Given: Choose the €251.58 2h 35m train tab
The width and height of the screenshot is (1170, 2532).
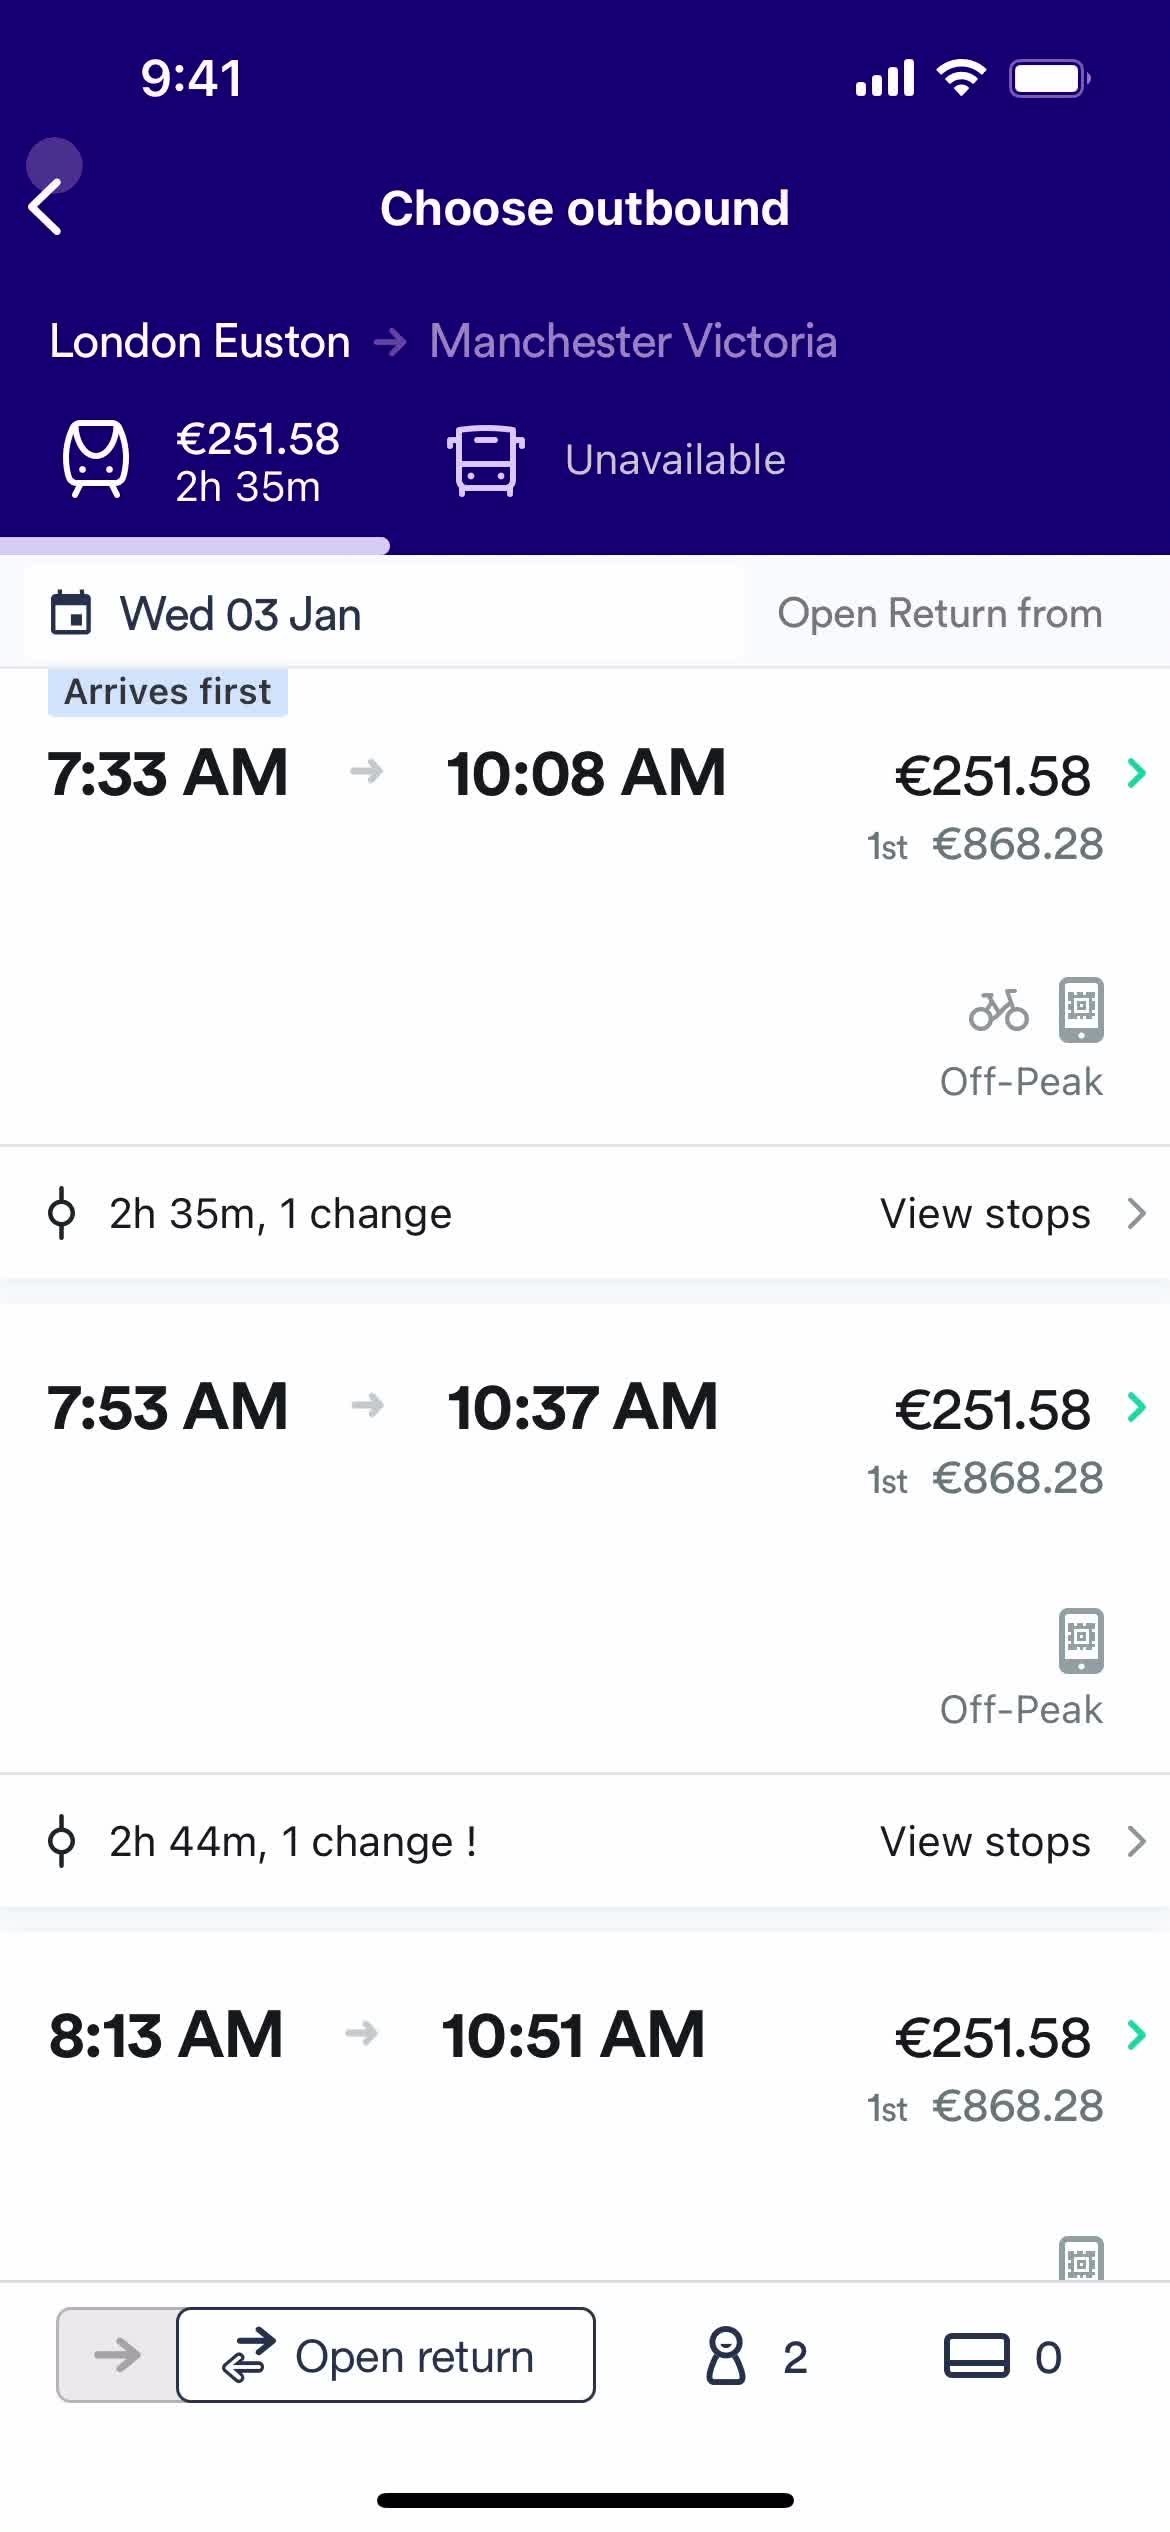Looking at the screenshot, I should coord(202,462).
